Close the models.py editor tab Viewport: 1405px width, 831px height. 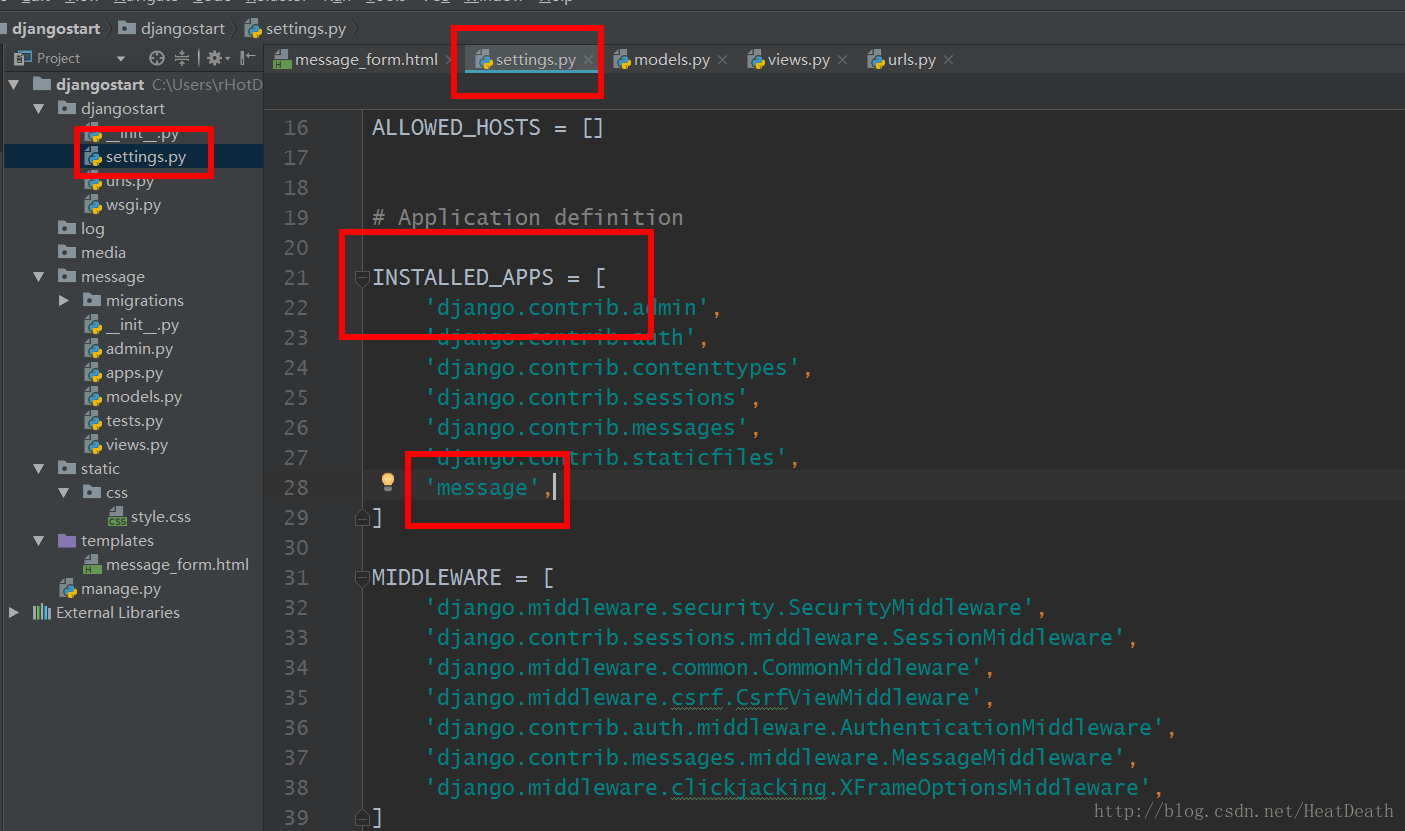(722, 60)
